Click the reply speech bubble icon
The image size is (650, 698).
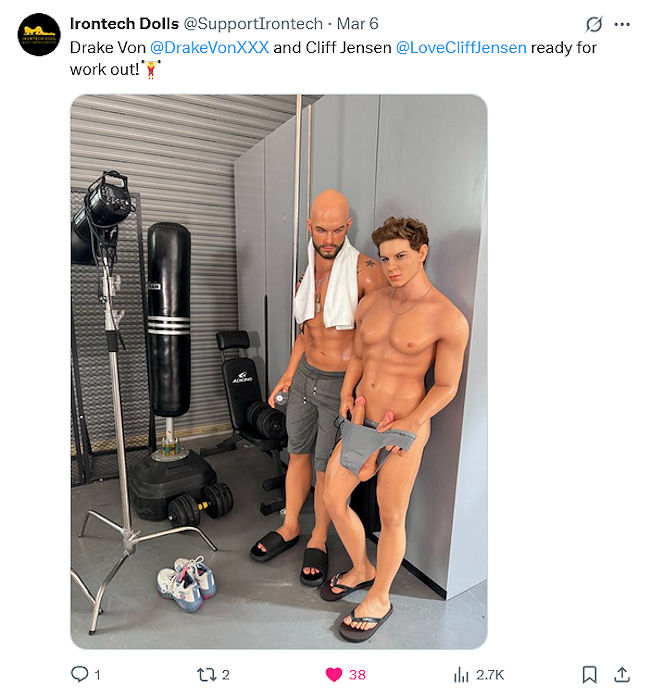80,674
